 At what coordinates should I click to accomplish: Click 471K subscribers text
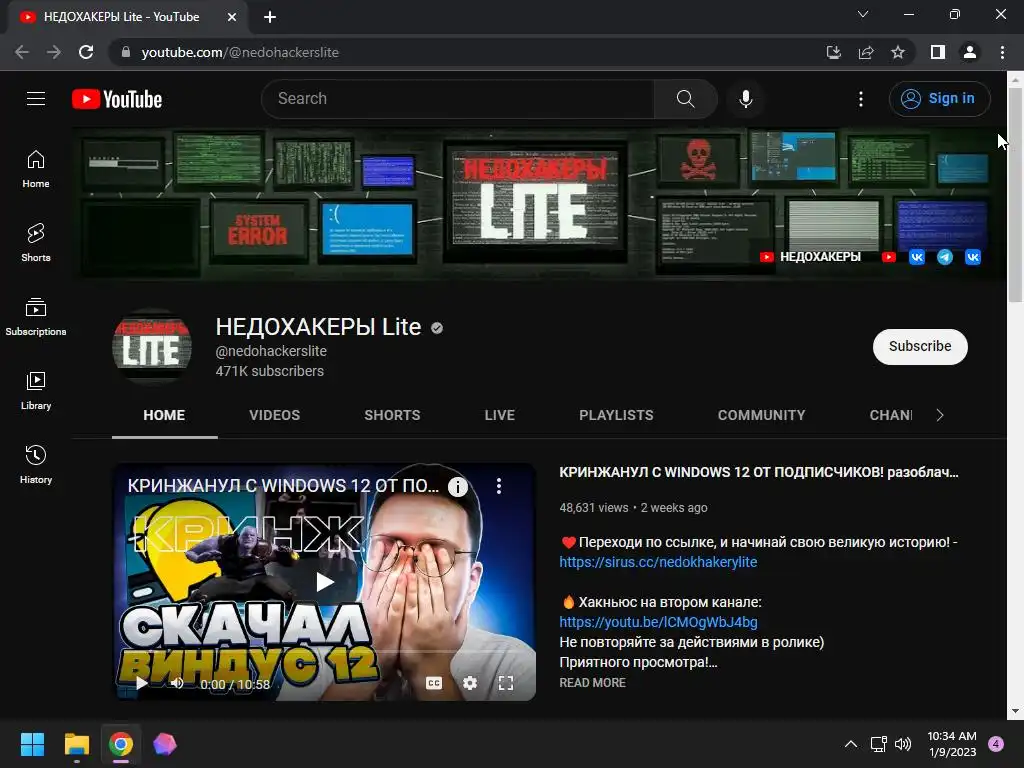point(270,371)
